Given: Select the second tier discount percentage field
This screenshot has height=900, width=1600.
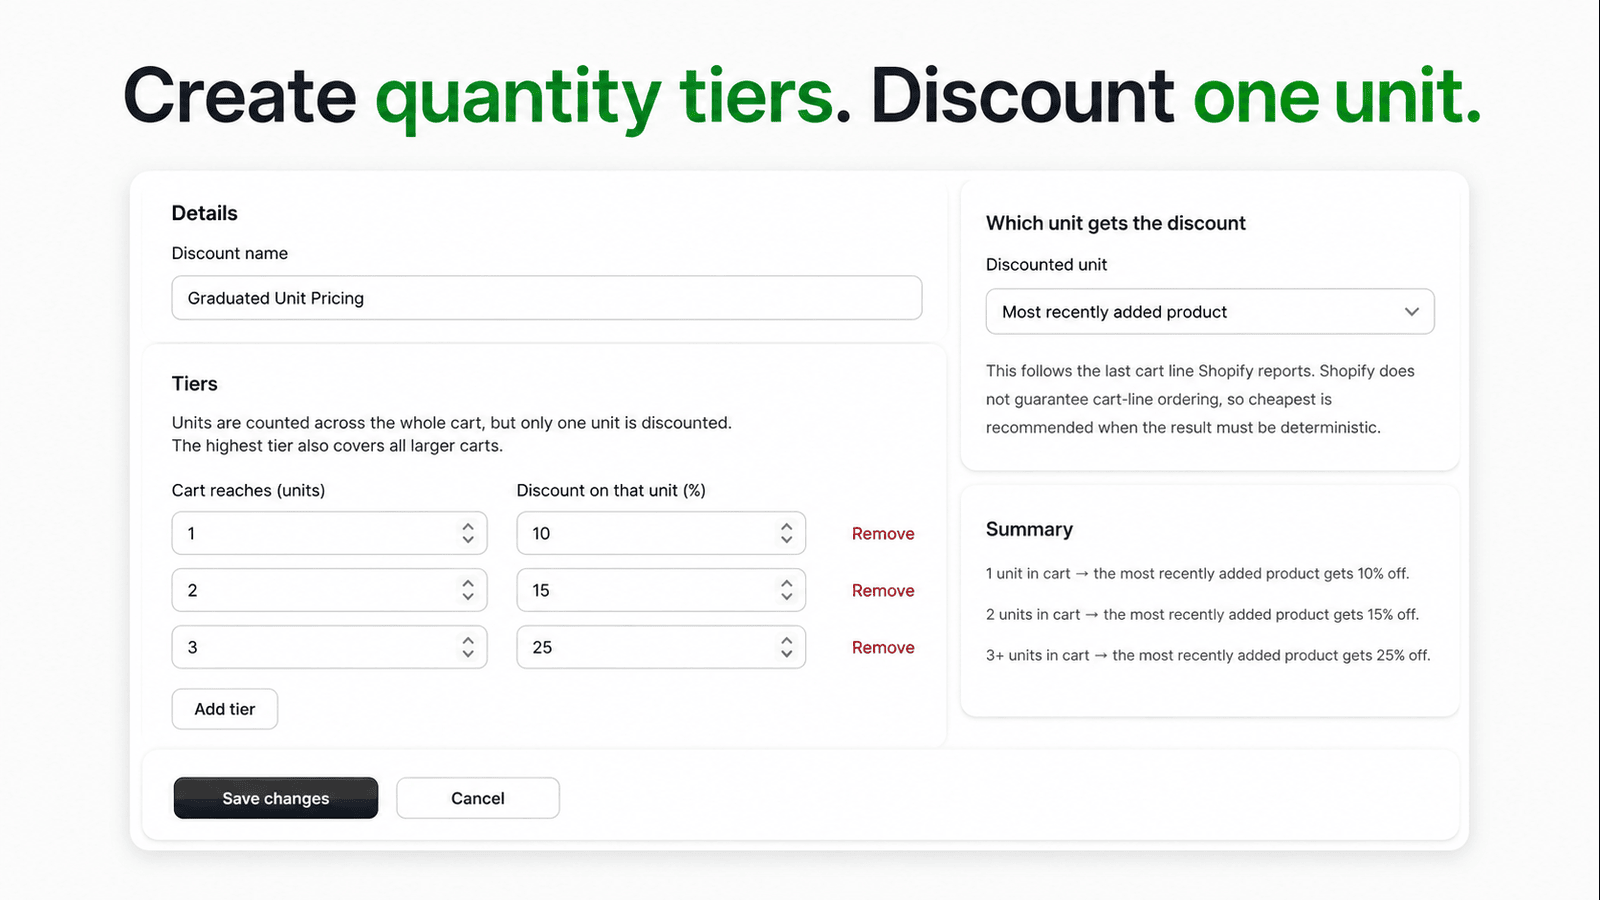Looking at the screenshot, I should [x=661, y=590].
